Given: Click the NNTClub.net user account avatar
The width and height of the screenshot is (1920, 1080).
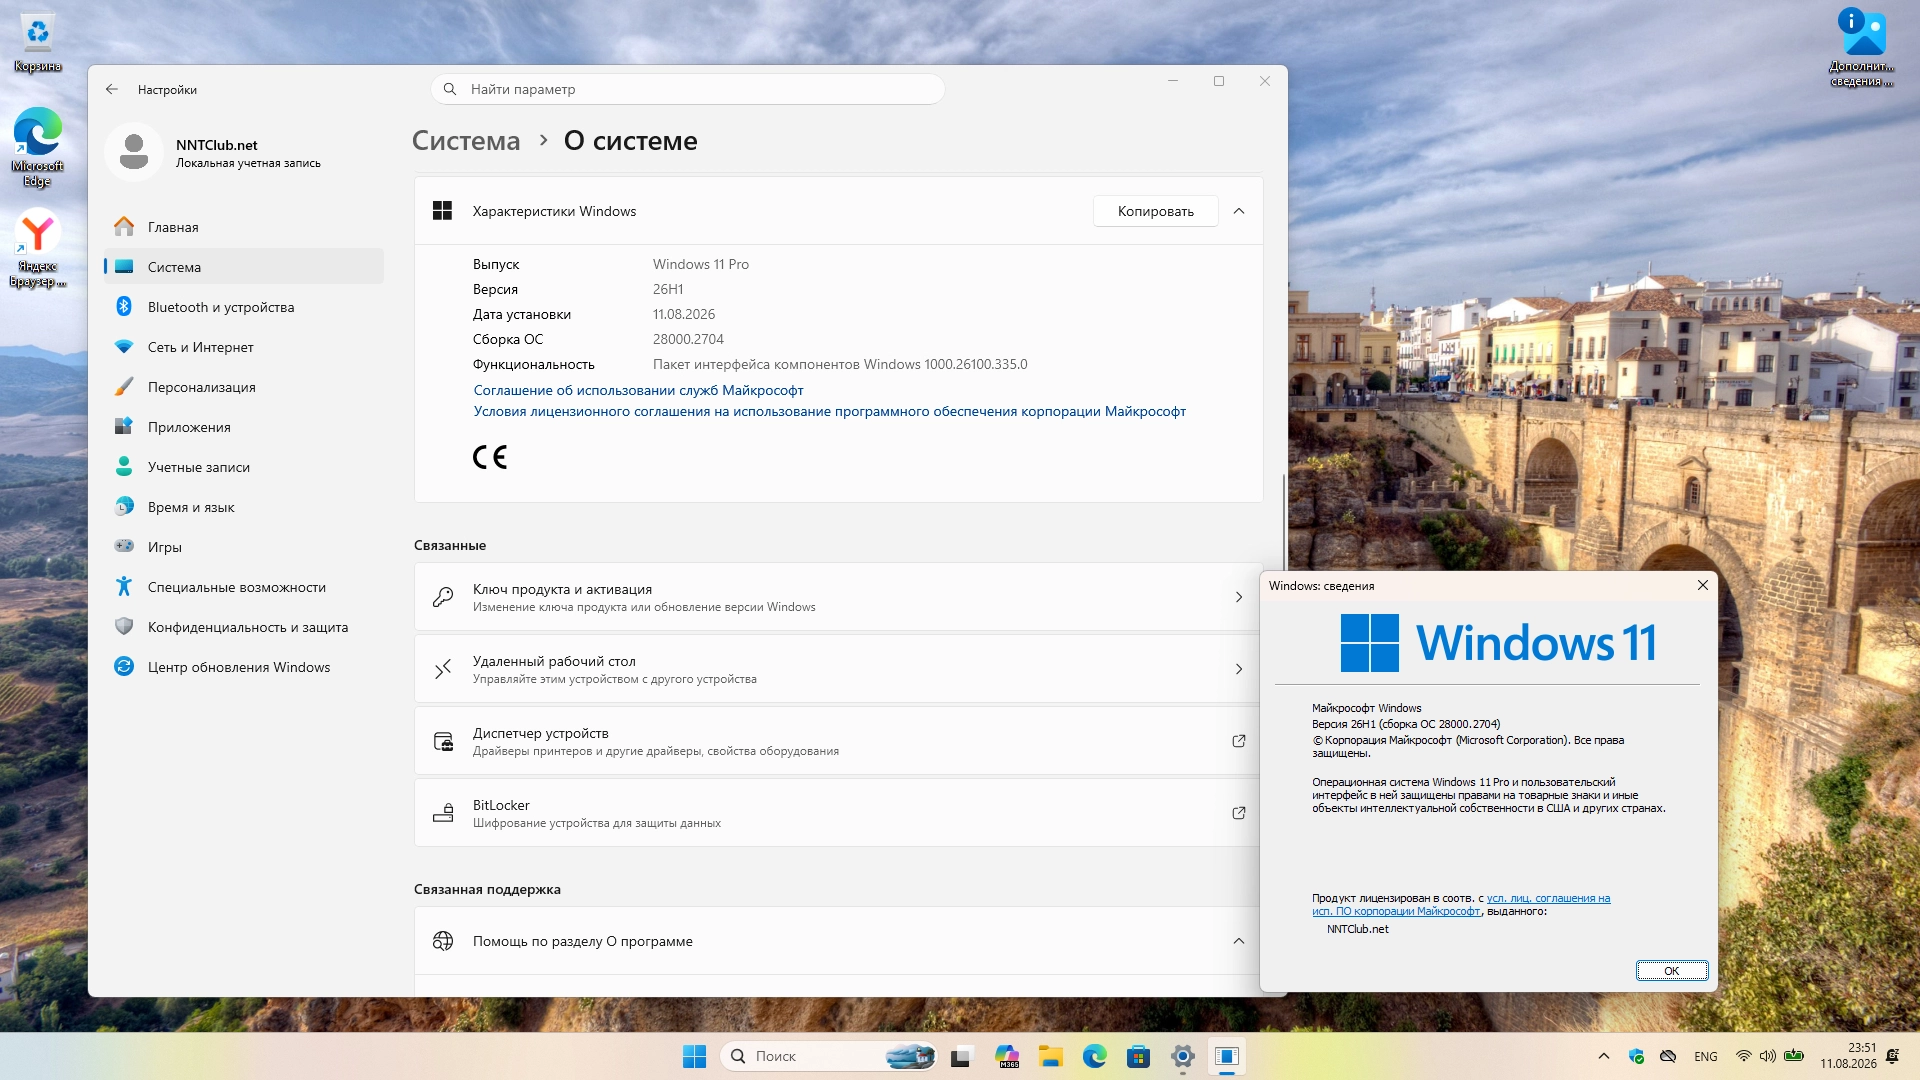Looking at the screenshot, I should pyautogui.click(x=134, y=152).
